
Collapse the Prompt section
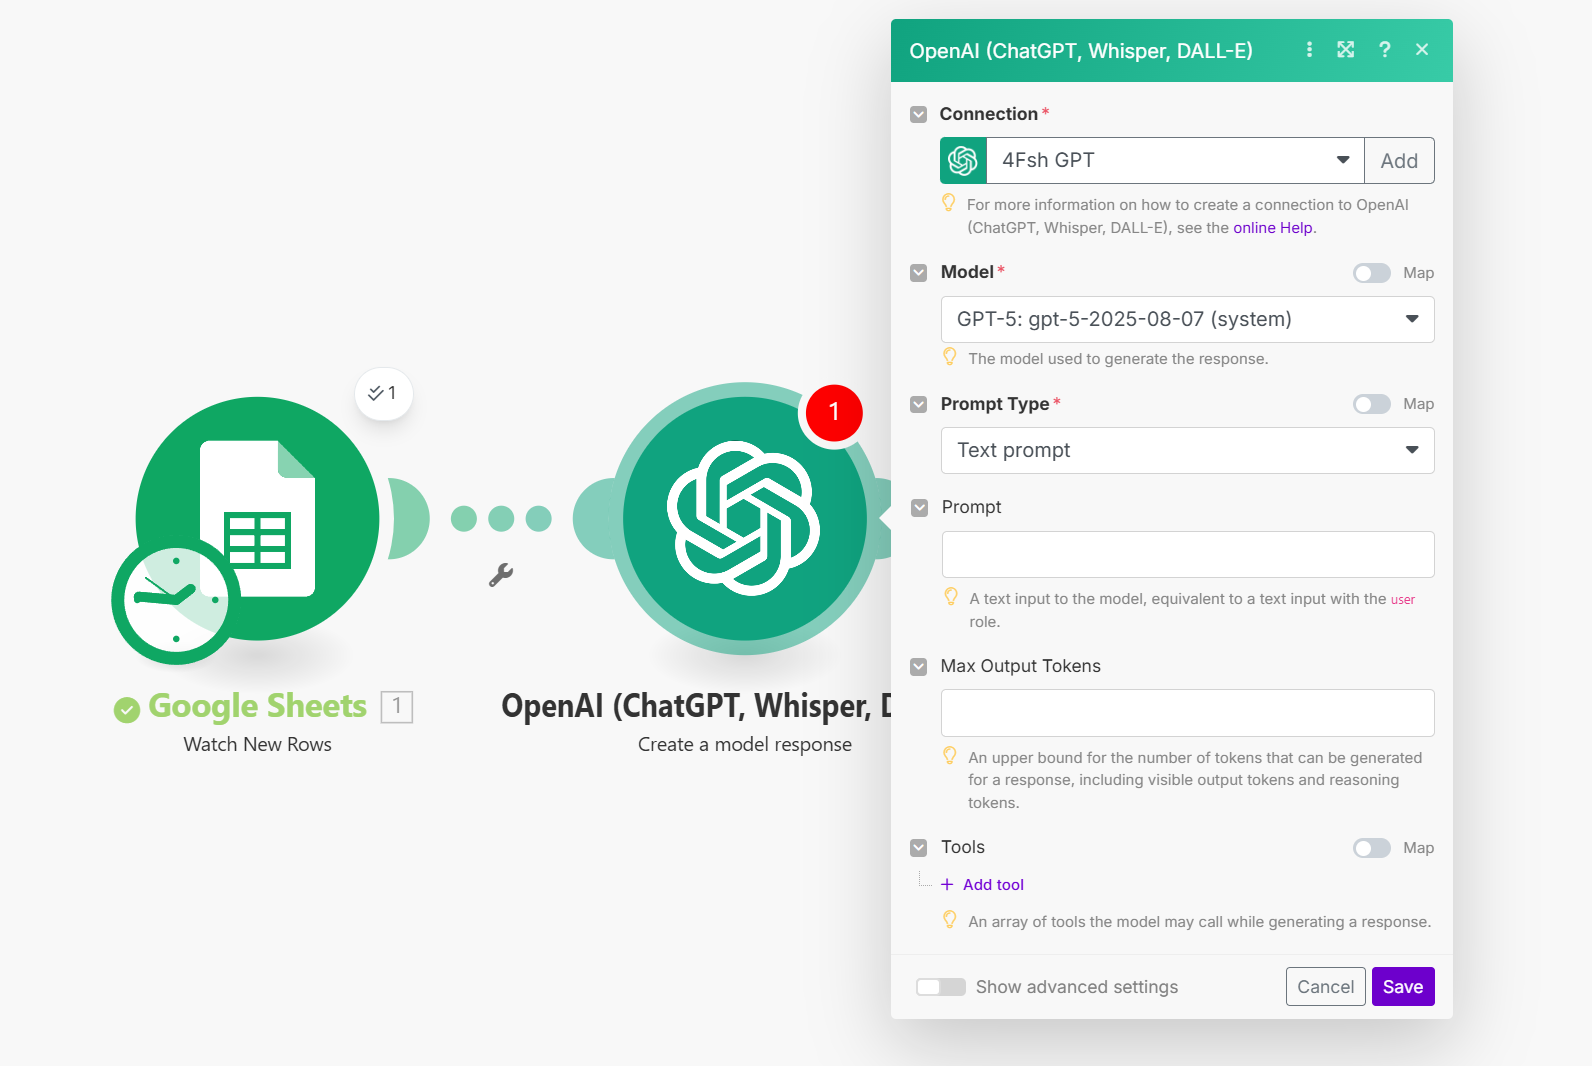coord(920,508)
